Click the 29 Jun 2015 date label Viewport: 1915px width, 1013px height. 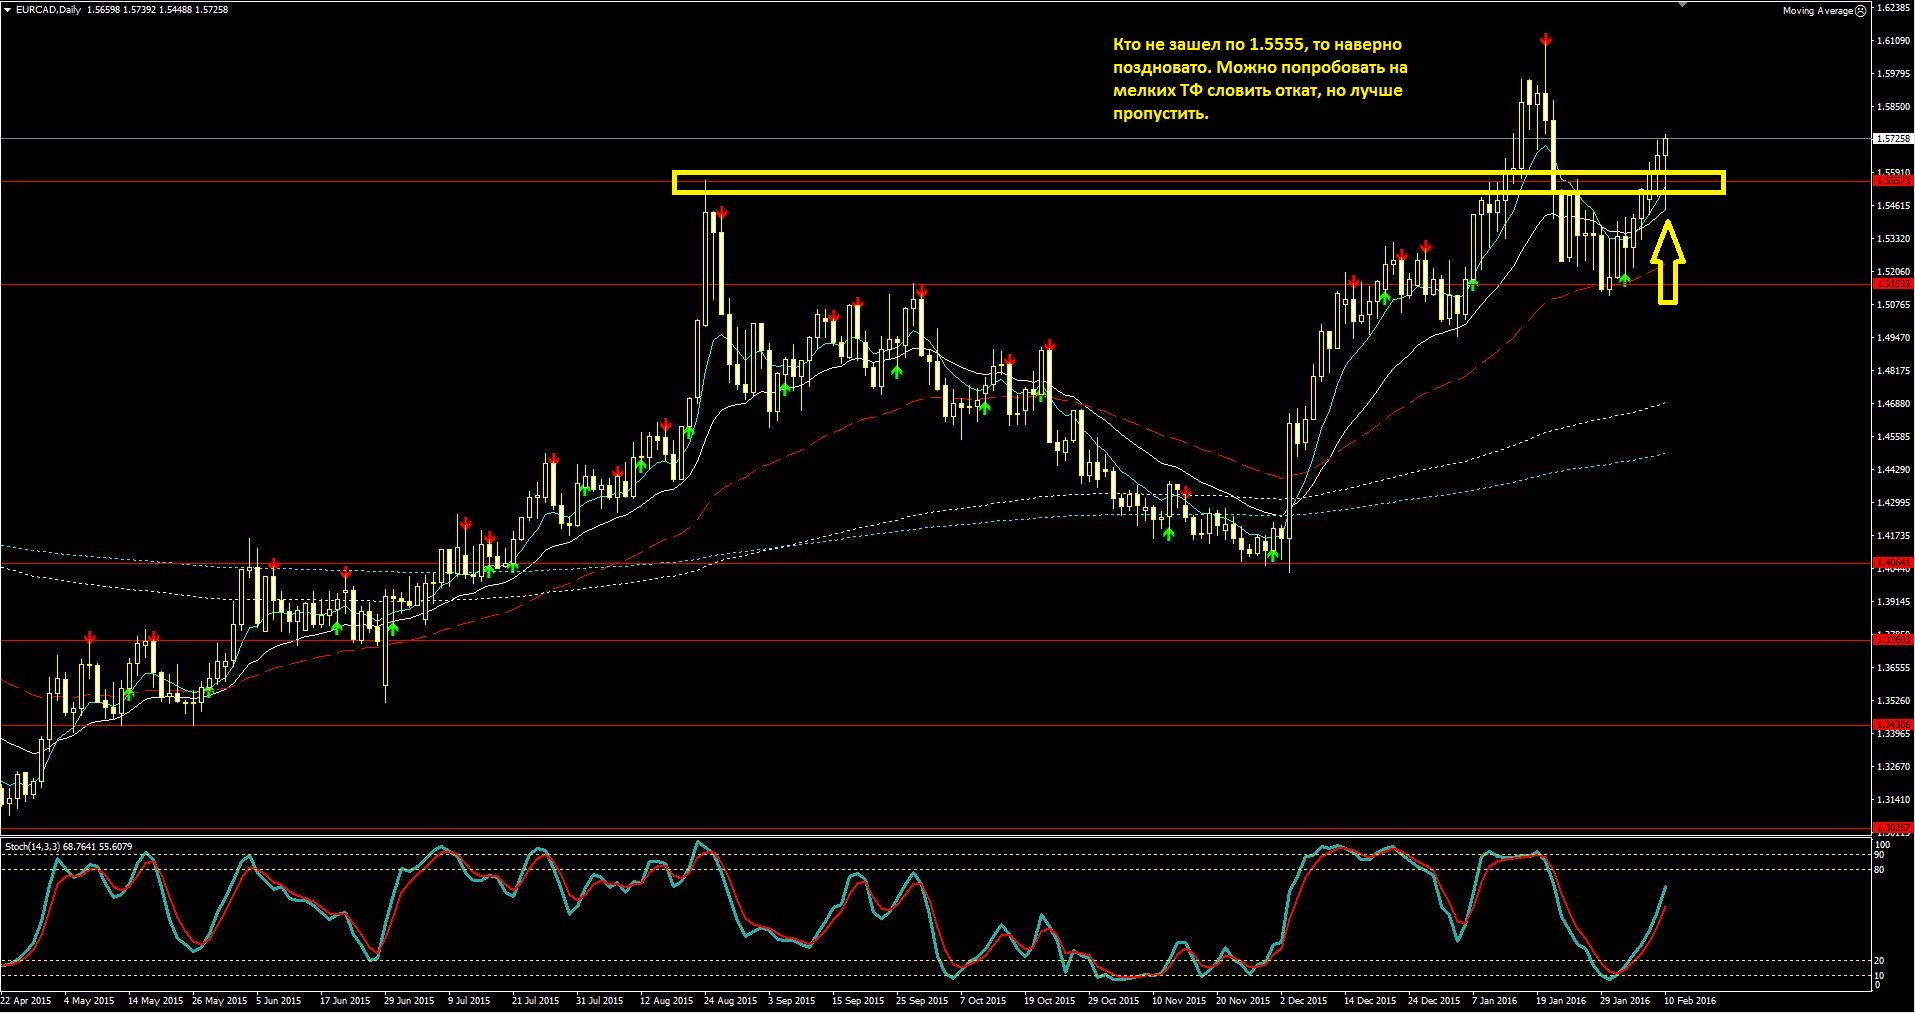coord(409,1000)
